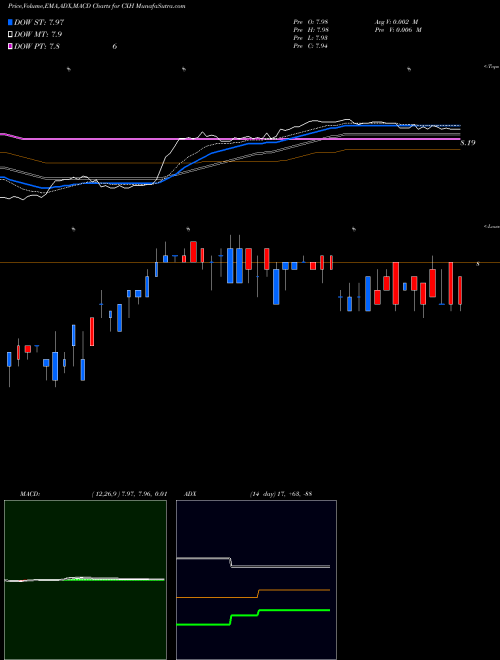The image size is (500, 660).
Task: Click the 'Pre C: 7.94' value
Action: [311, 46]
